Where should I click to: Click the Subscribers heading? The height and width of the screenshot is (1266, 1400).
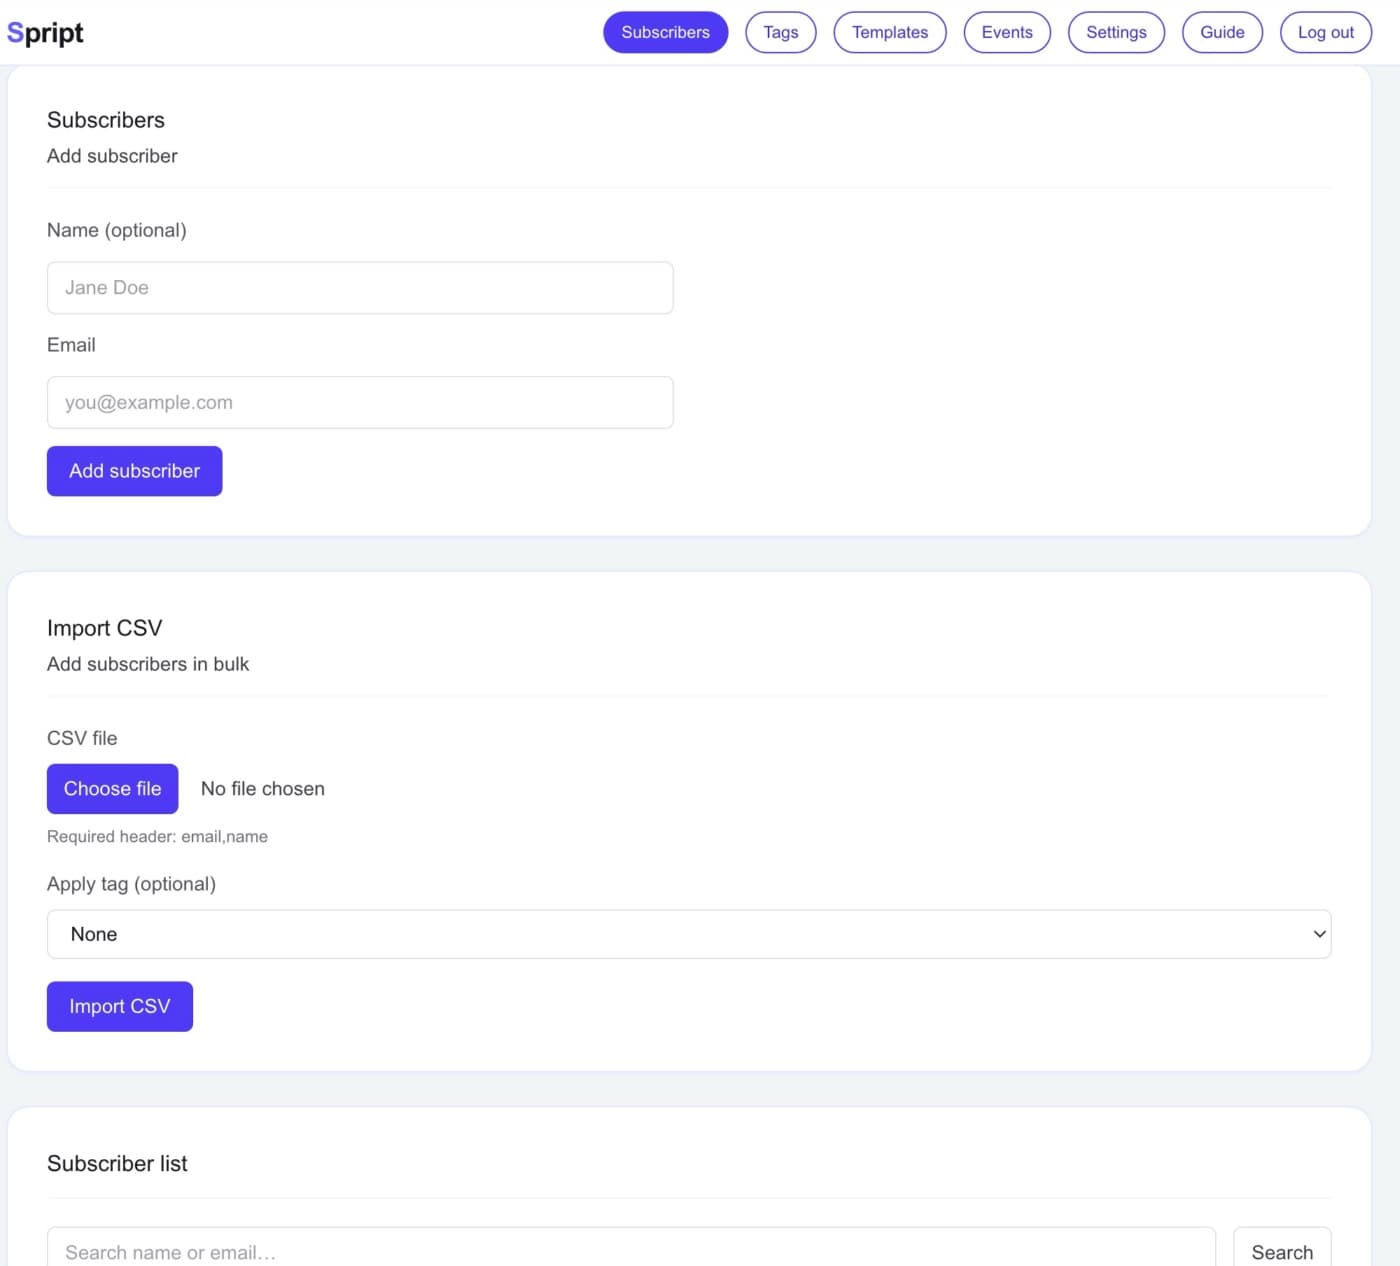(105, 119)
